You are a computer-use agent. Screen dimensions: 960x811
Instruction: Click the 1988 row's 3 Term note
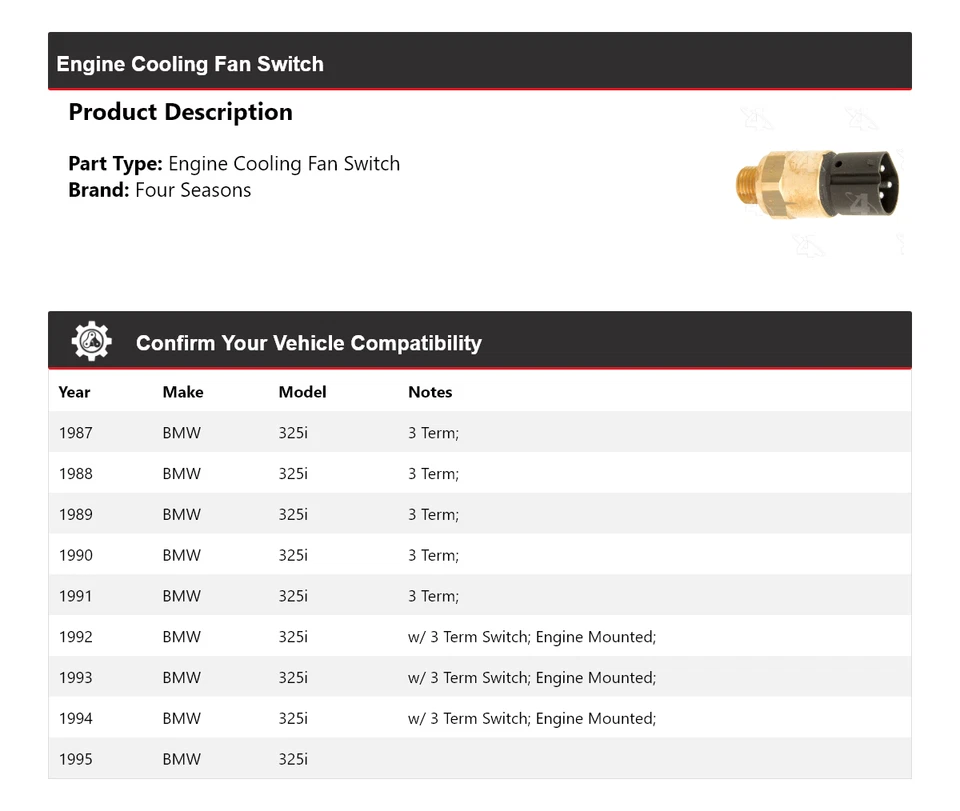[433, 474]
